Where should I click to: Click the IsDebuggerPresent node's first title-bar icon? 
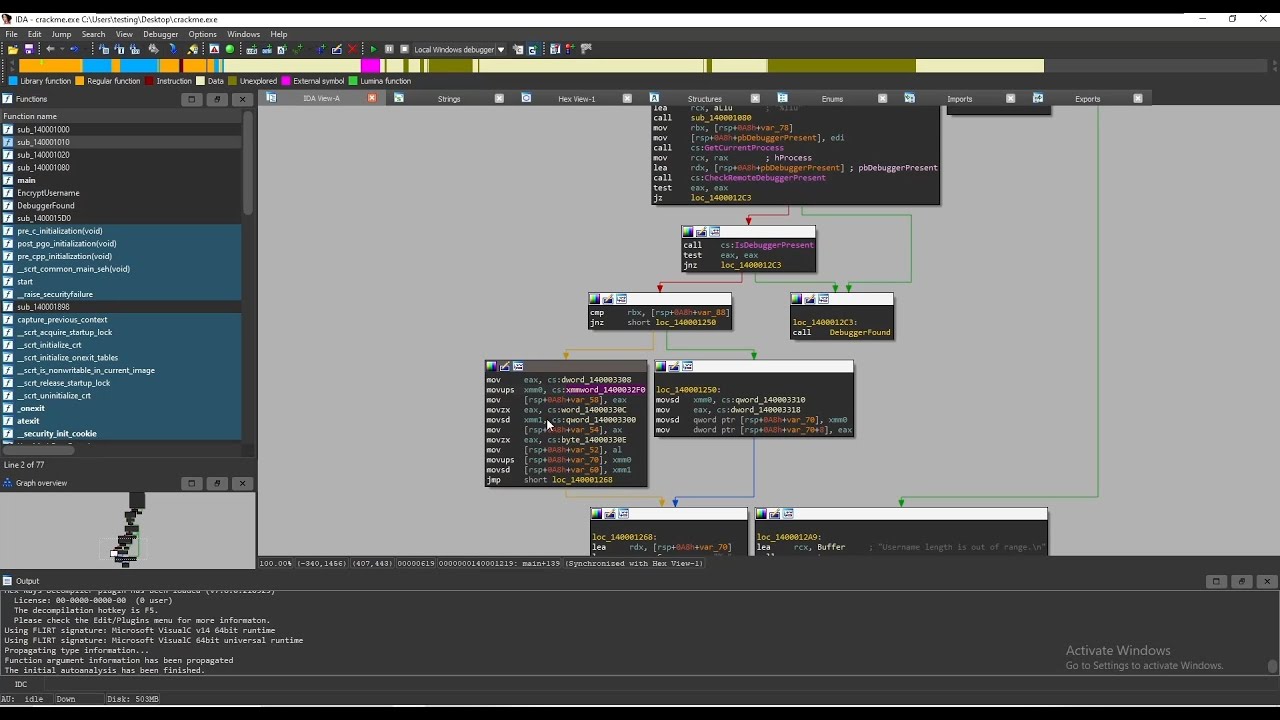coord(688,232)
